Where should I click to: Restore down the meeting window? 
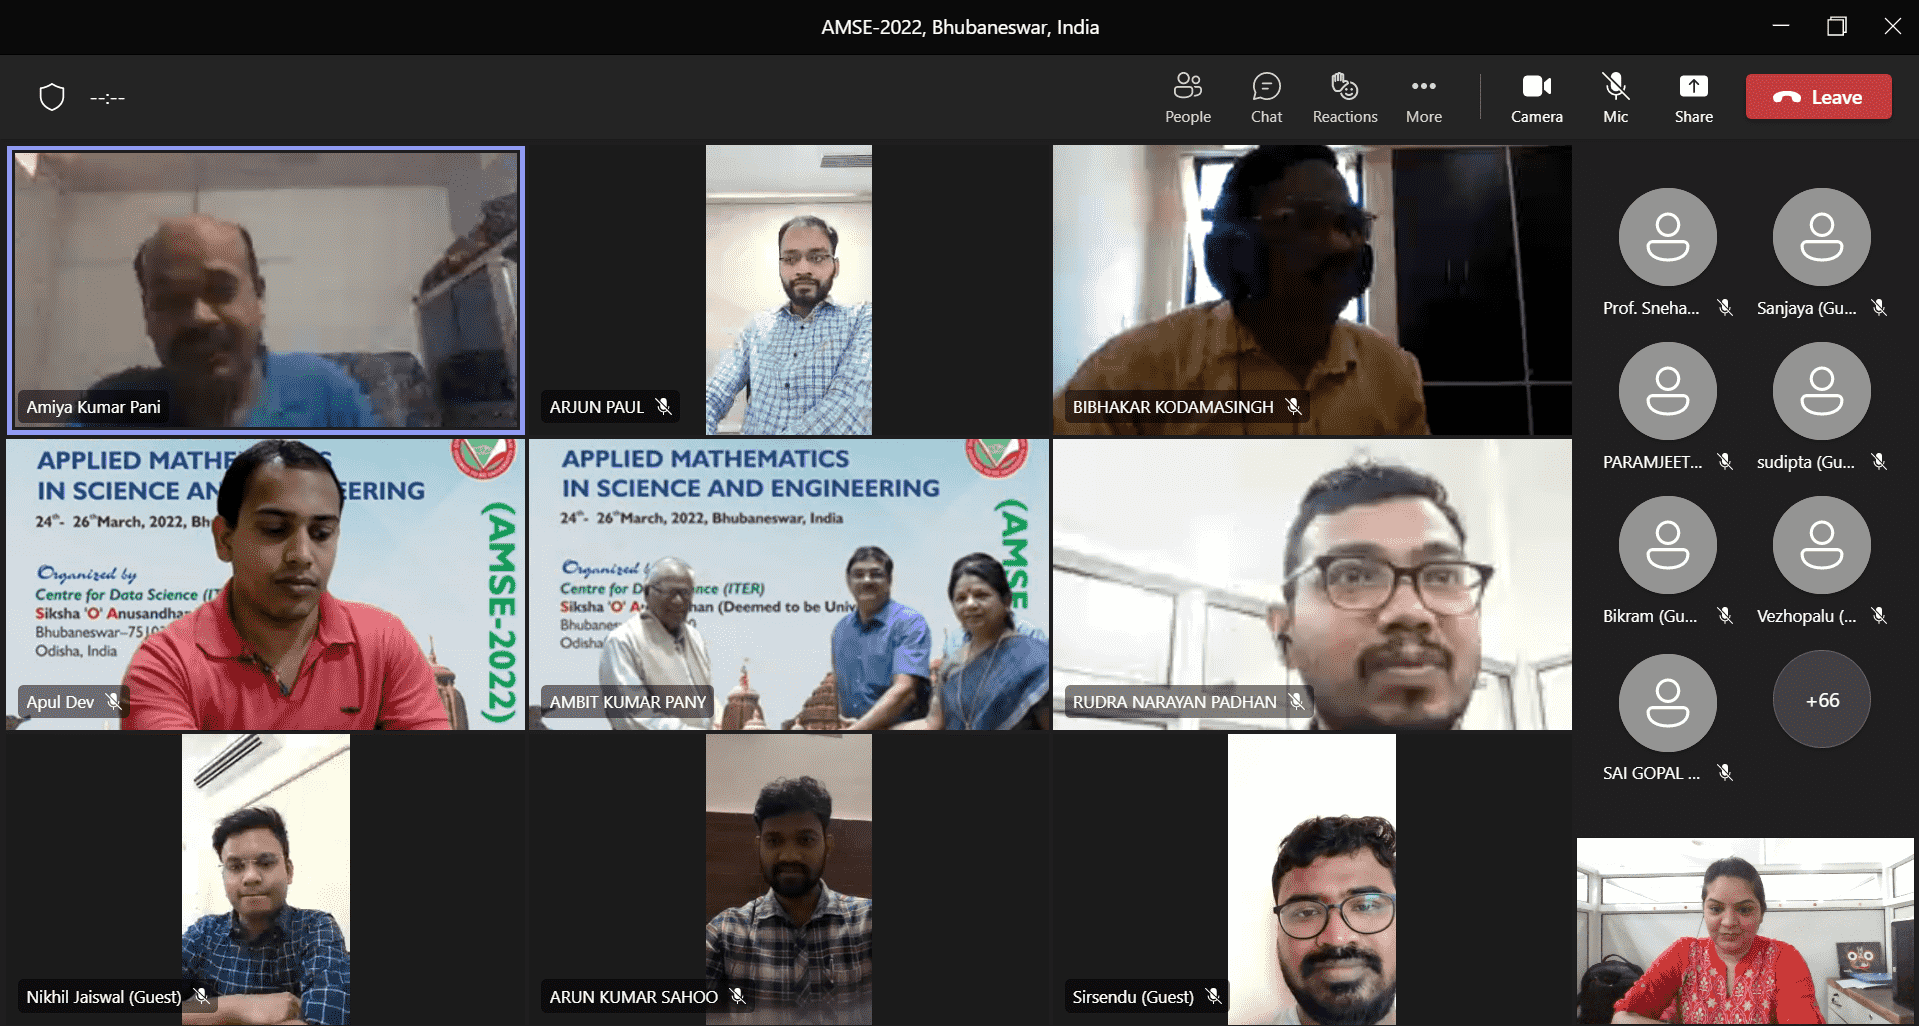[x=1836, y=27]
